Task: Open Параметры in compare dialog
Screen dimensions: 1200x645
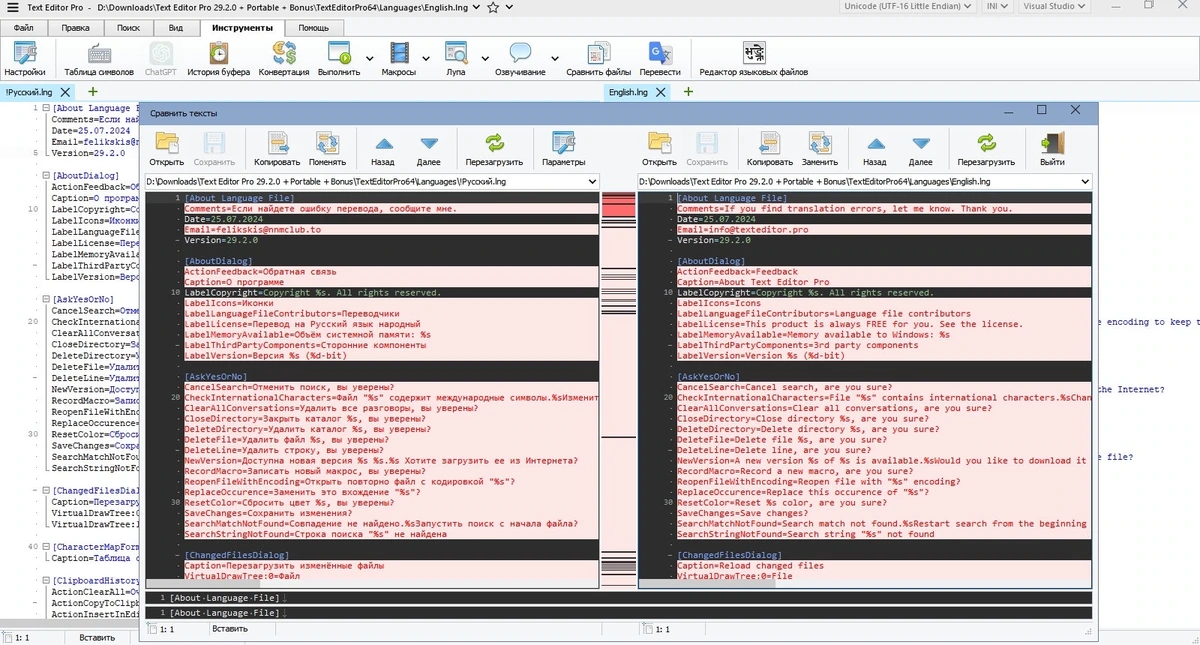Action: tap(564, 149)
